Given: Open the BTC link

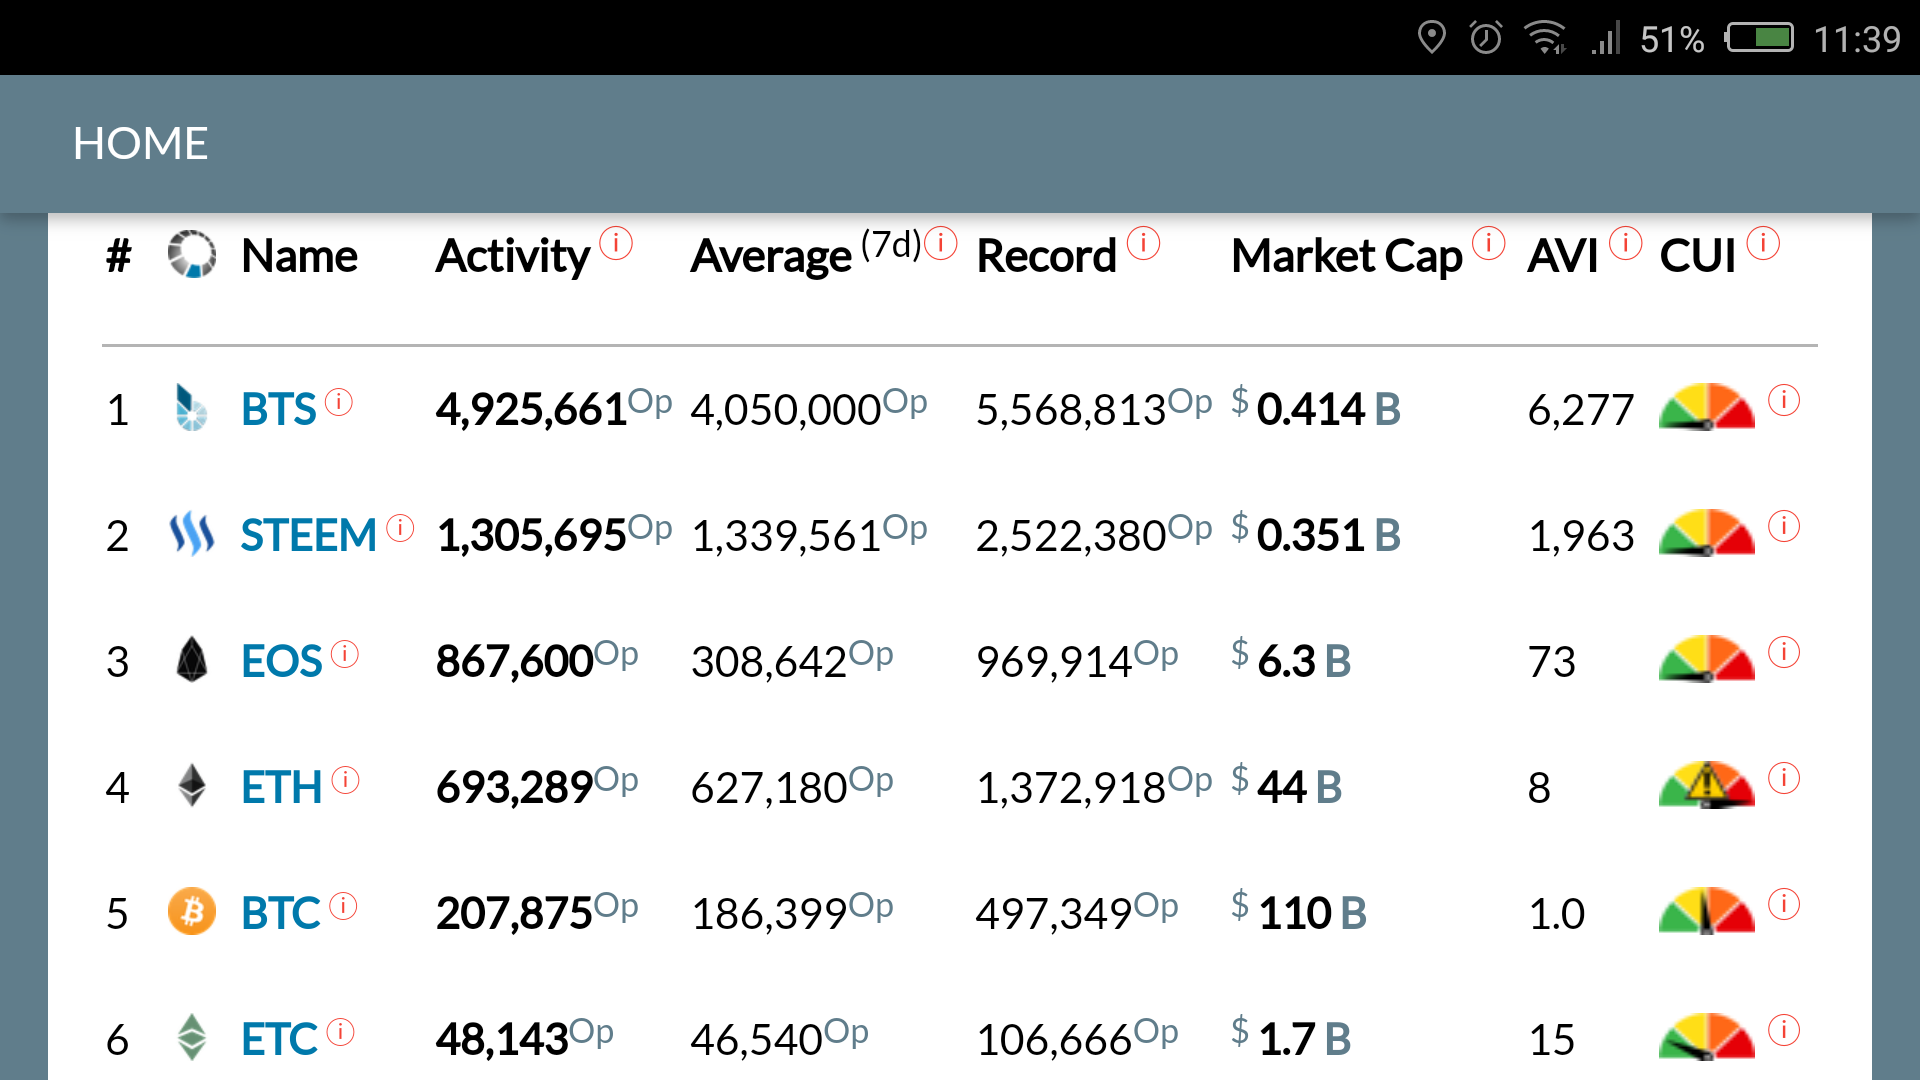Looking at the screenshot, I should click(280, 914).
